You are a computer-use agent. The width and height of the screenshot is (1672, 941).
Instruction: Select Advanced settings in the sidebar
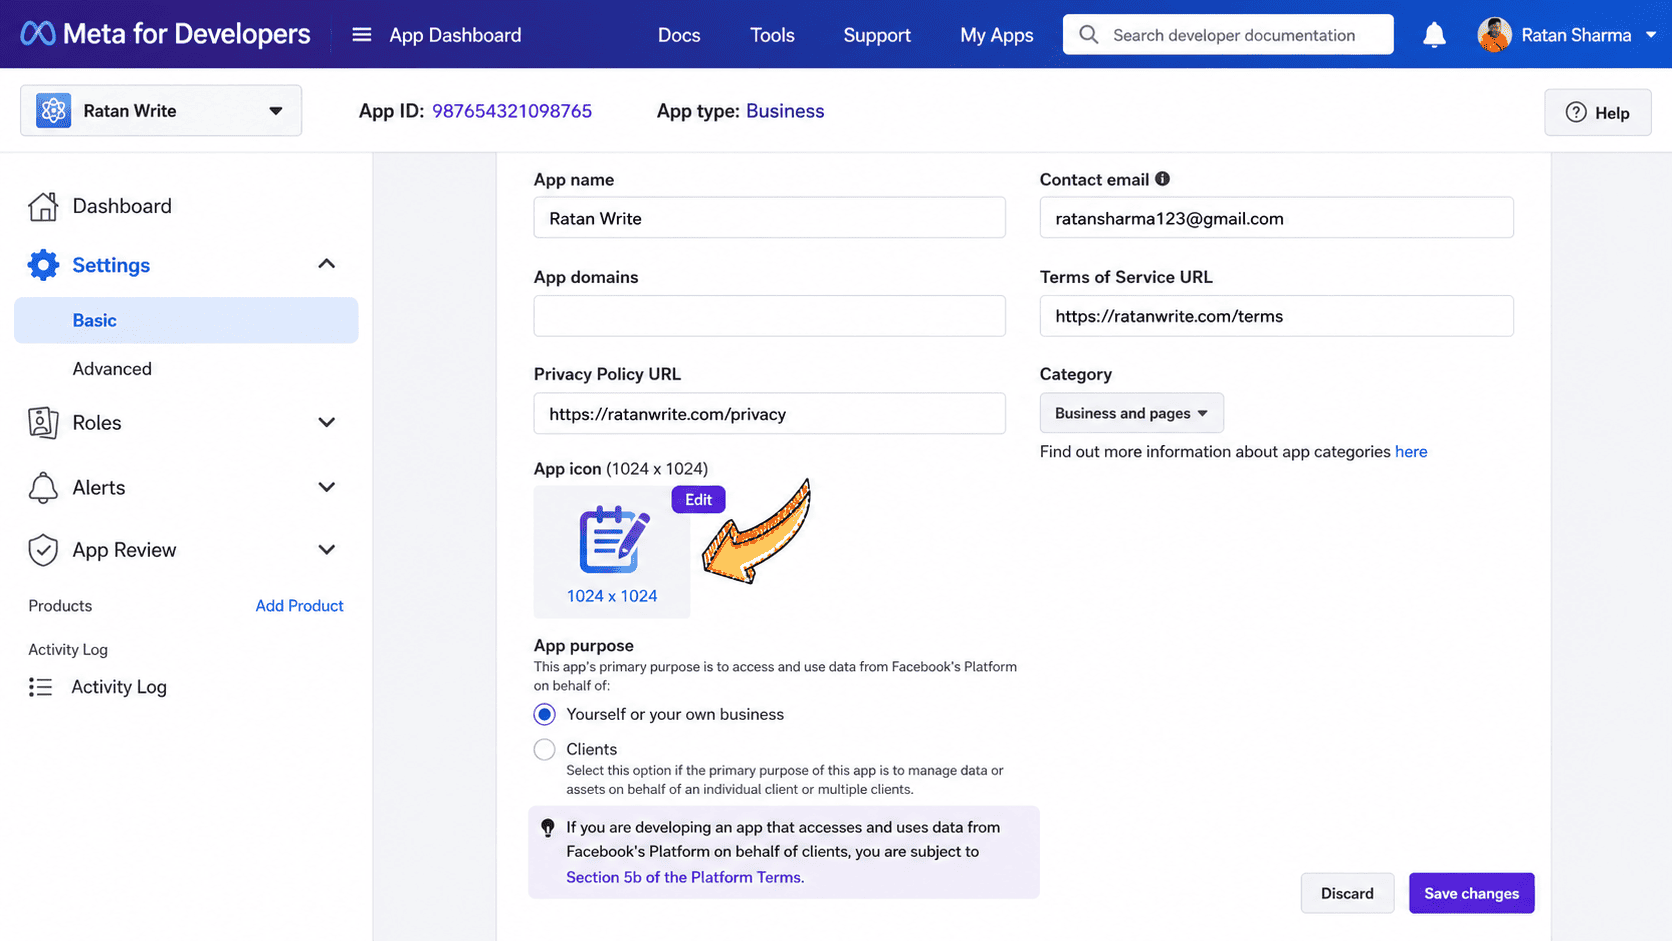tap(112, 369)
